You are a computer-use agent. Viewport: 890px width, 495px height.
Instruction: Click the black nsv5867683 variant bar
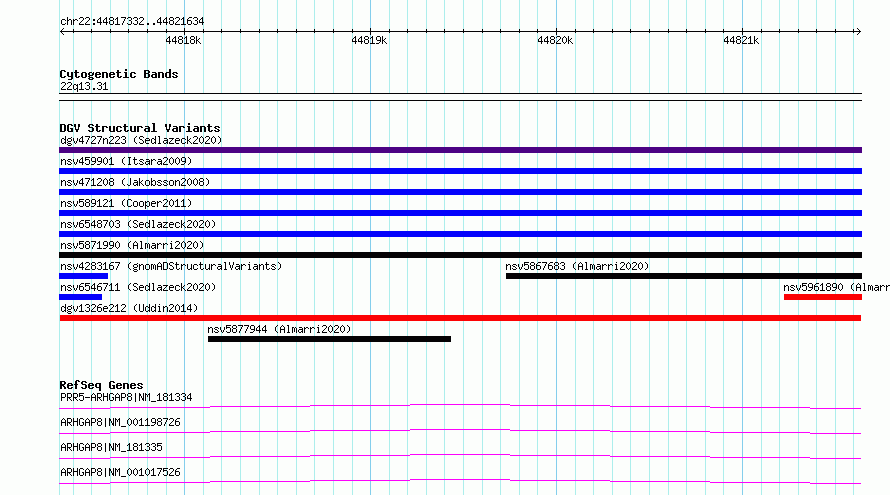684,276
